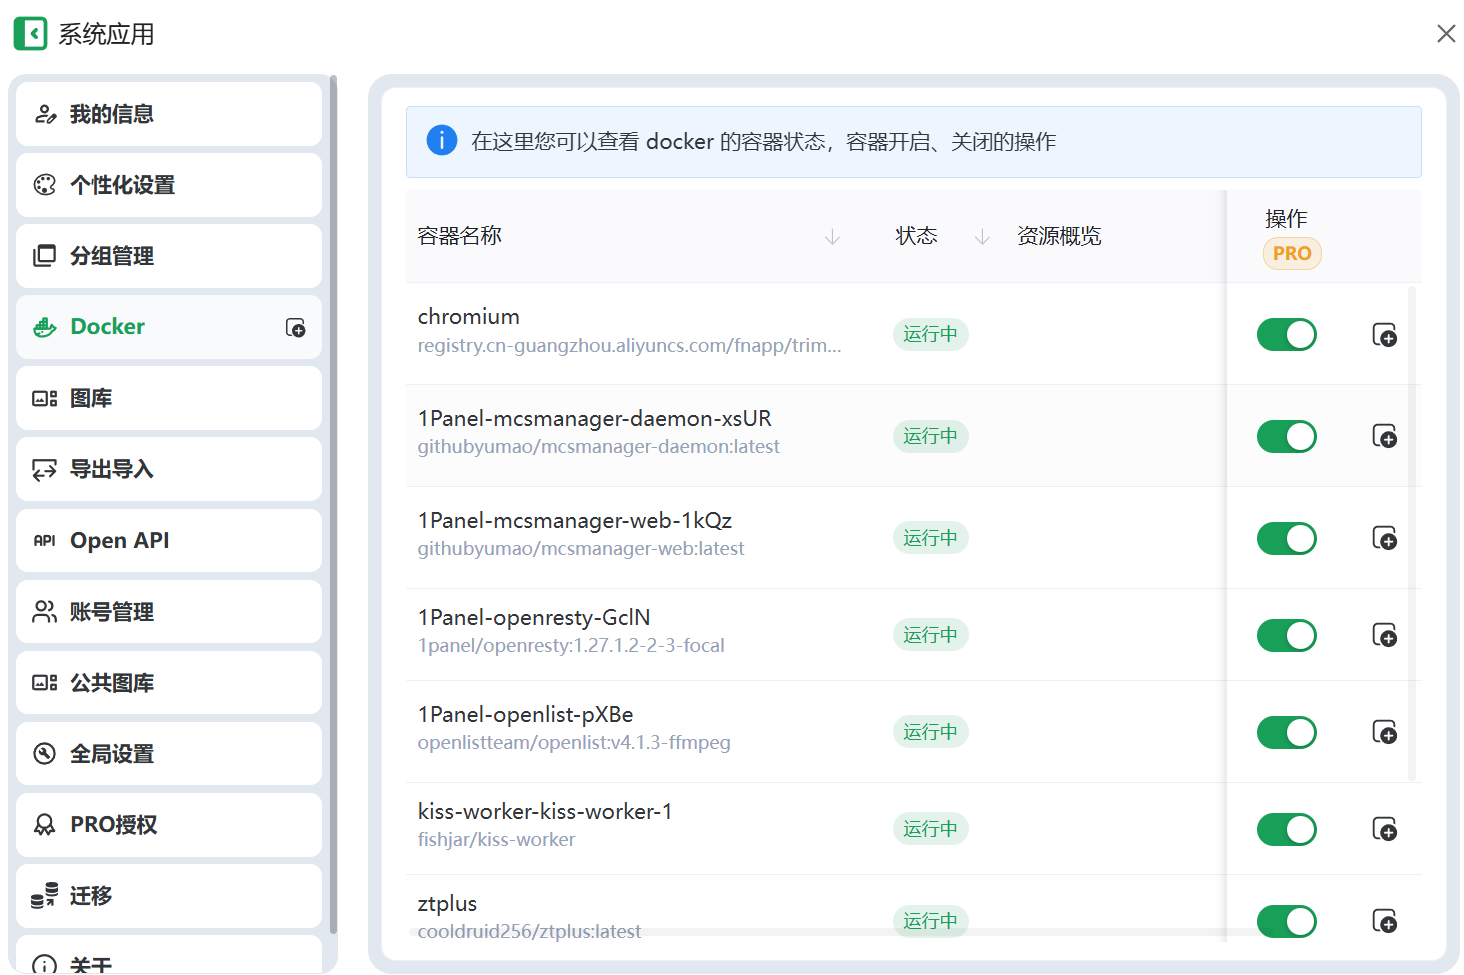Toggle 1Panel-openresty-GcIN container switch
The height and width of the screenshot is (975, 1464).
[1287, 636]
